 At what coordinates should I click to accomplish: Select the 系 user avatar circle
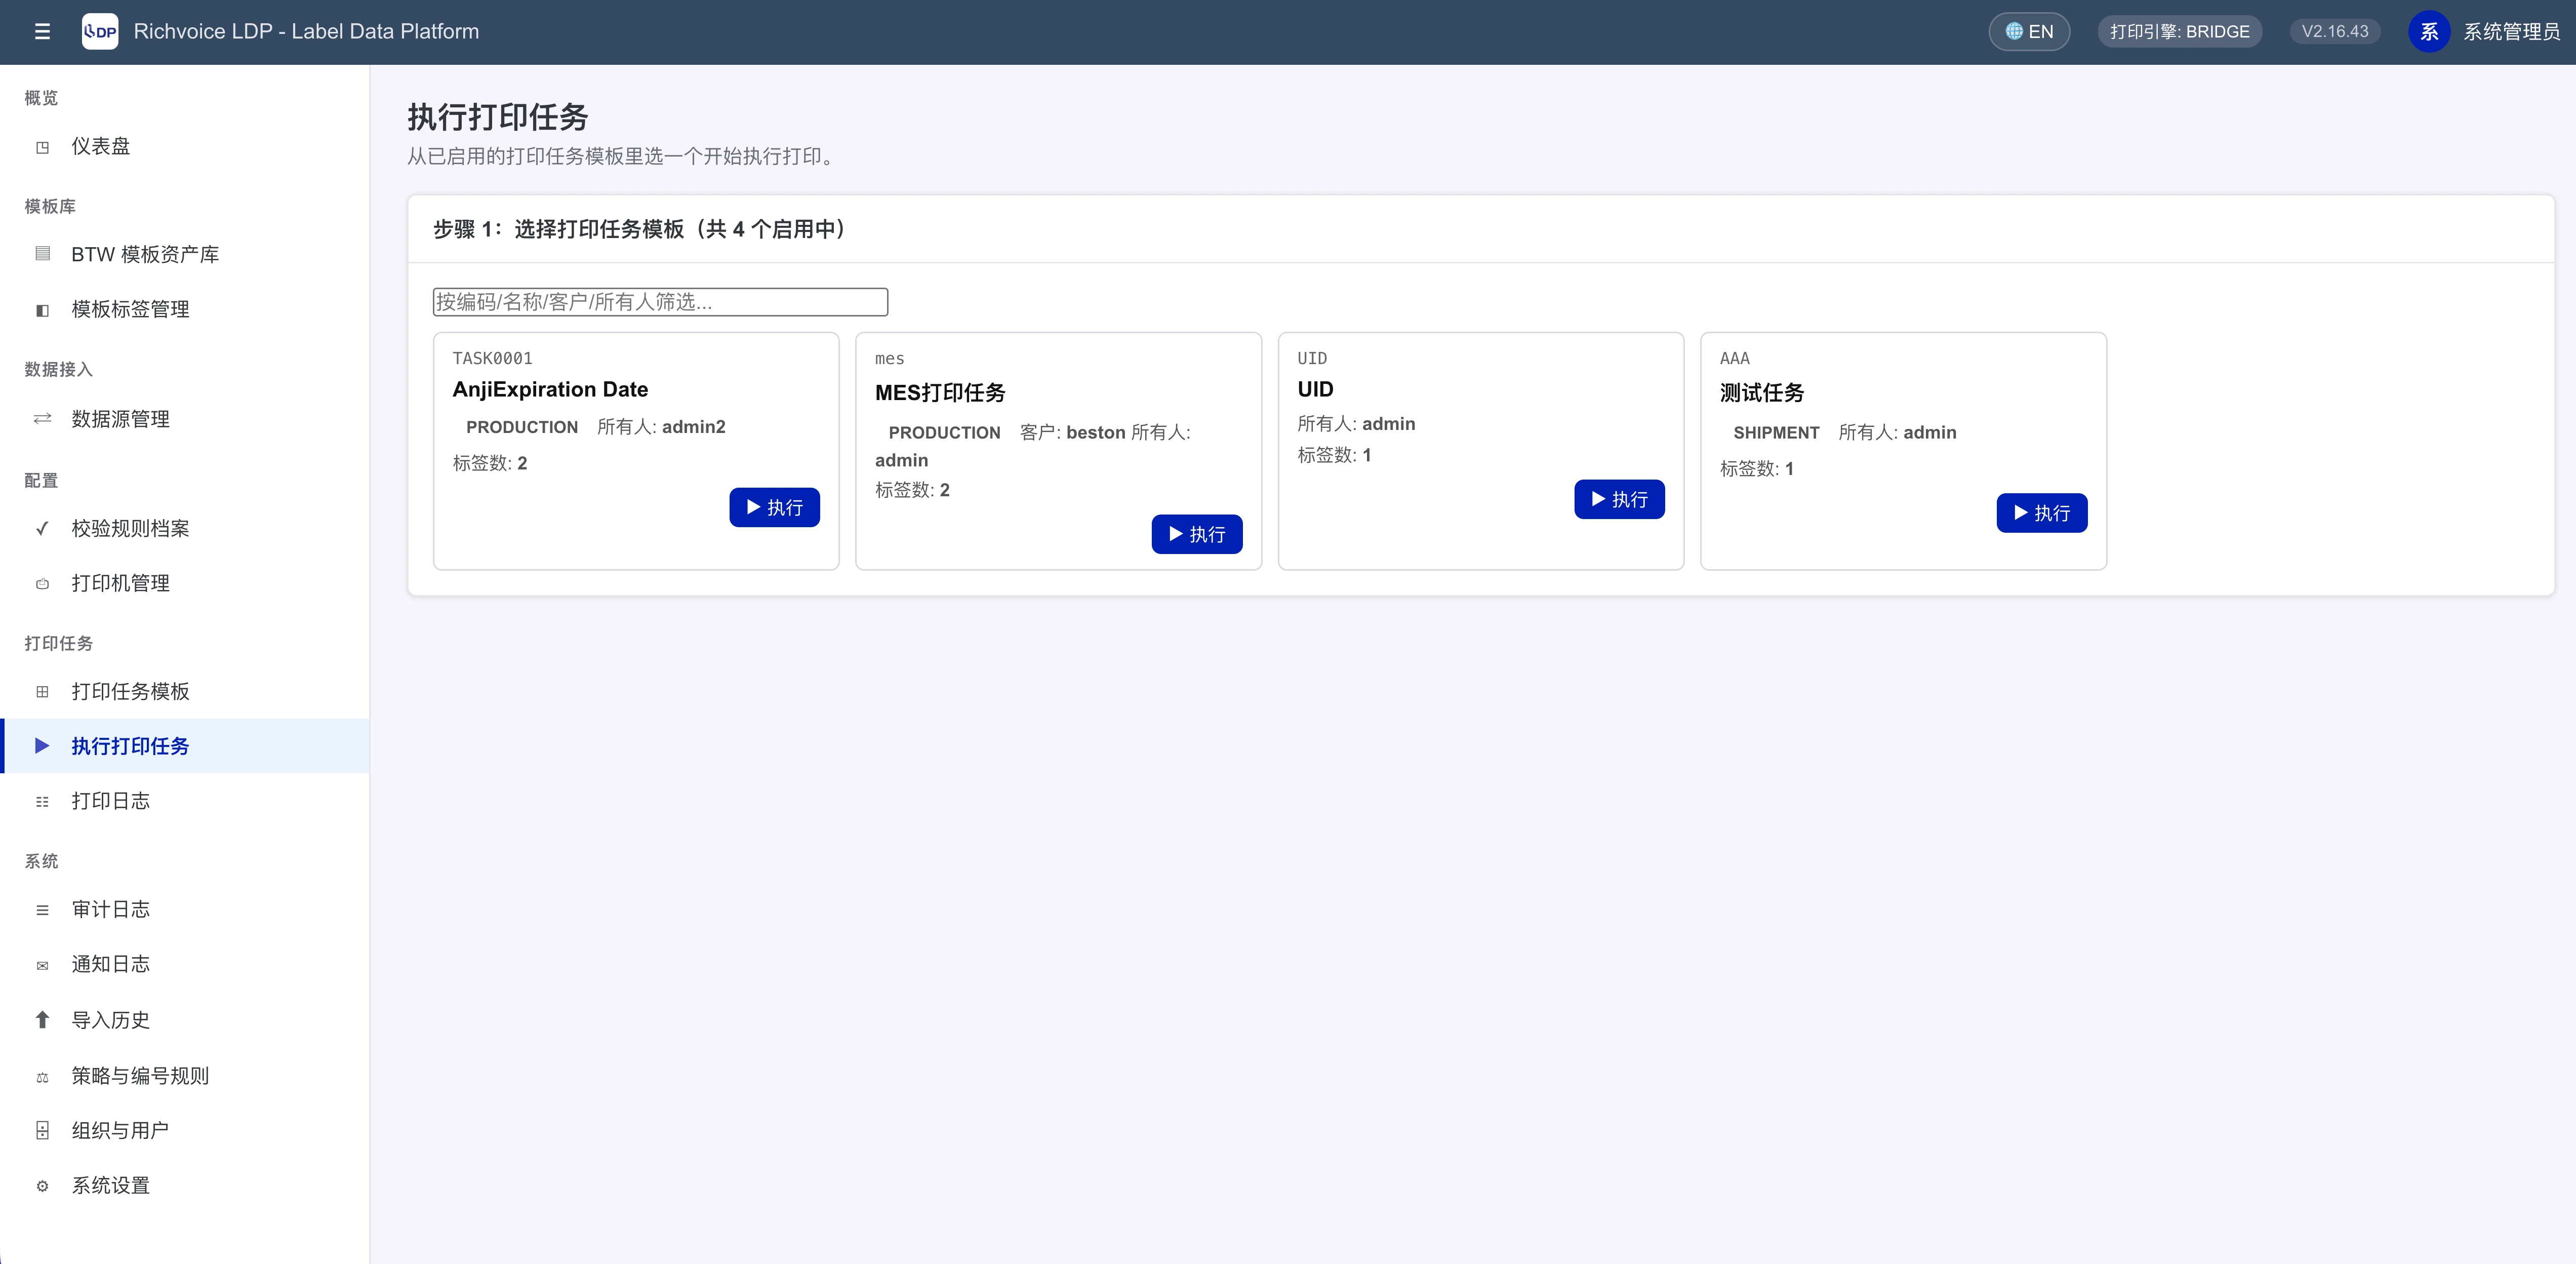[x=2429, y=32]
